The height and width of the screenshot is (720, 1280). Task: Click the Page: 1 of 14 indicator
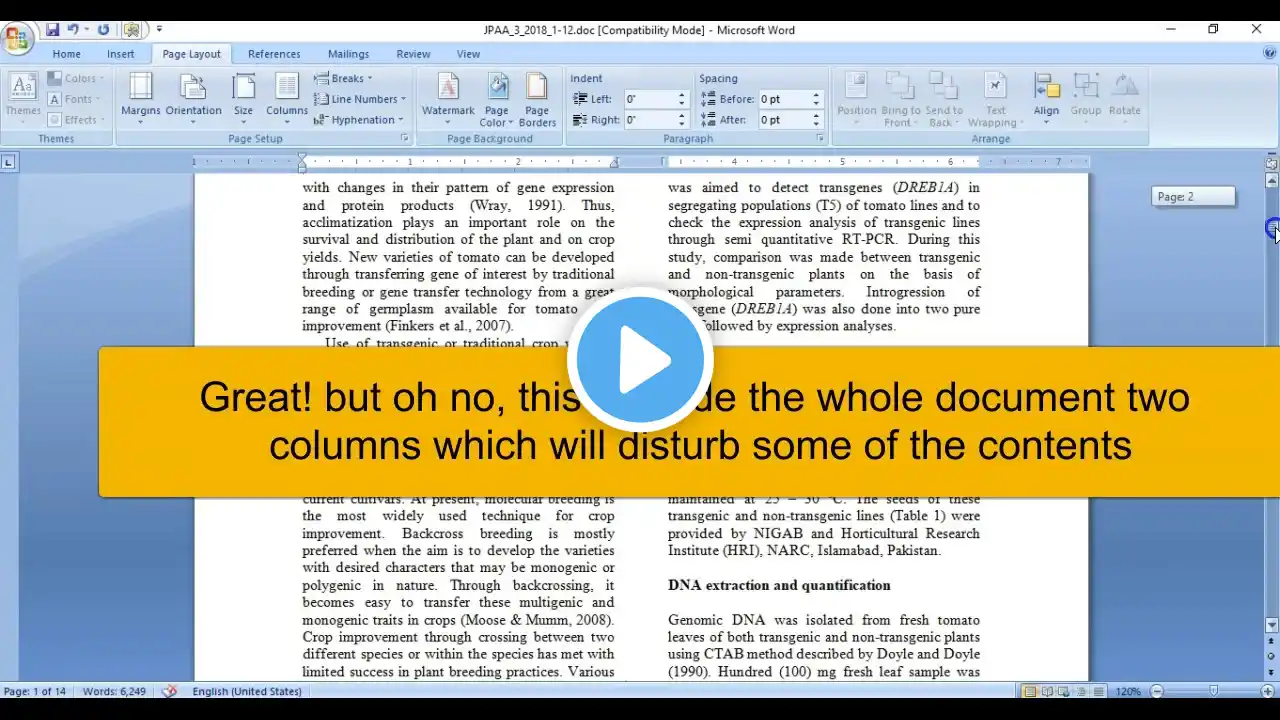35,691
